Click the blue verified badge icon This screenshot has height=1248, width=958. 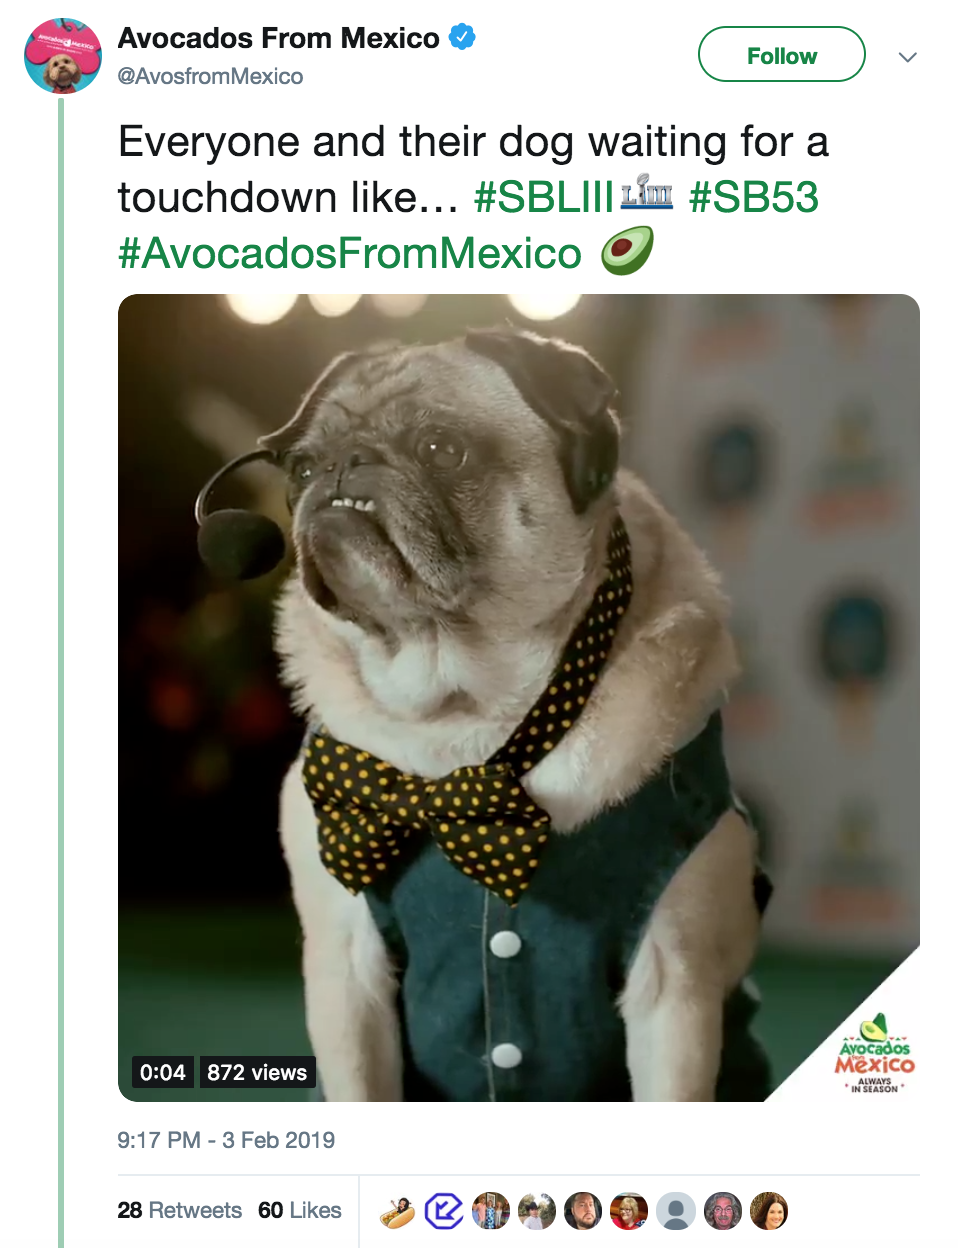click(x=461, y=38)
